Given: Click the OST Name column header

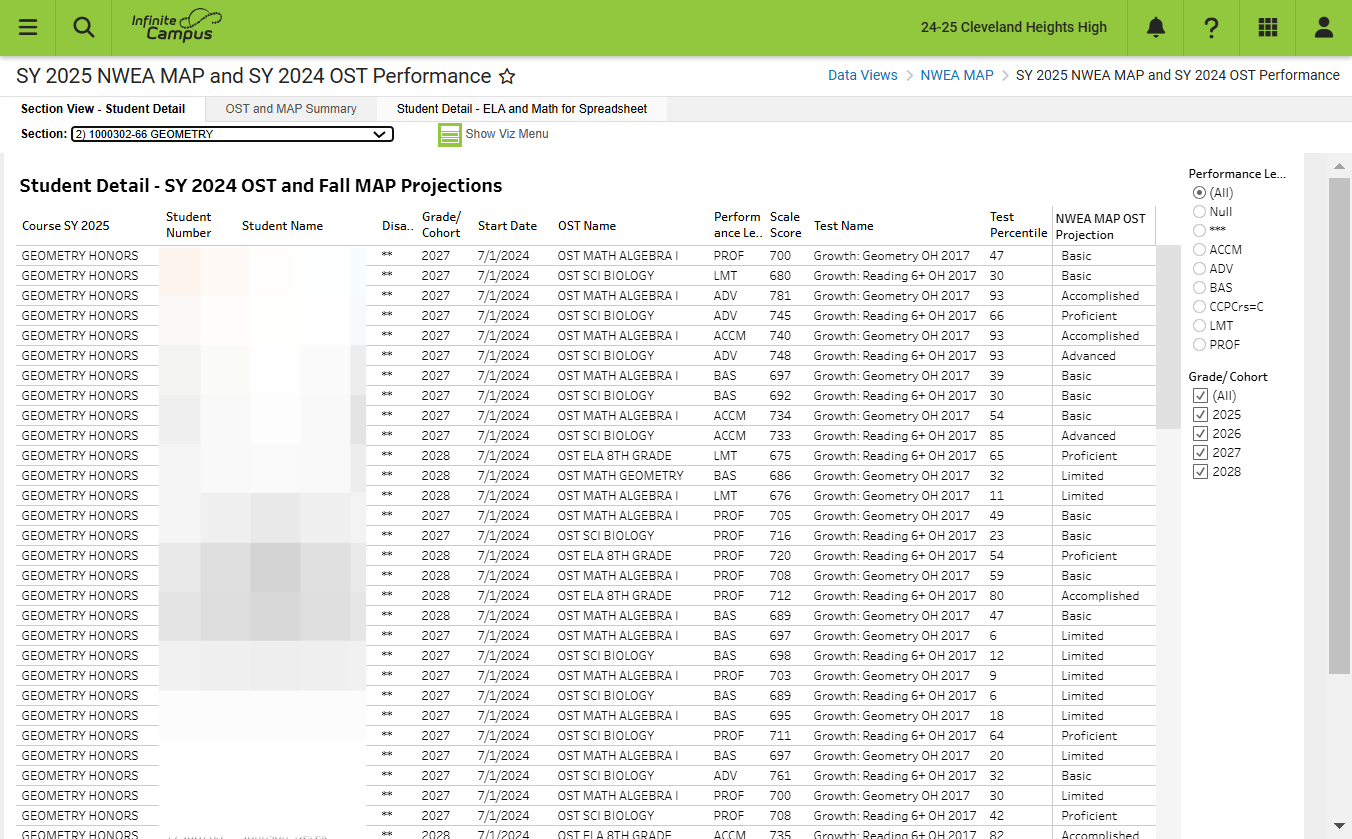Looking at the screenshot, I should [587, 226].
